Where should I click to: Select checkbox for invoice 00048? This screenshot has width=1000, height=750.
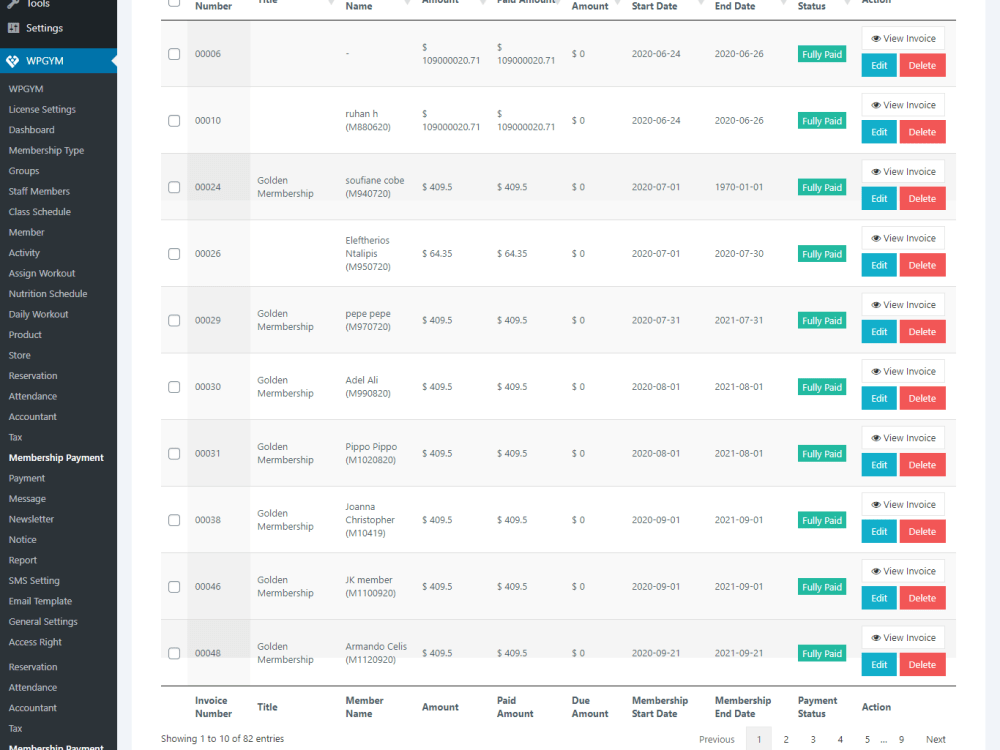coord(174,653)
